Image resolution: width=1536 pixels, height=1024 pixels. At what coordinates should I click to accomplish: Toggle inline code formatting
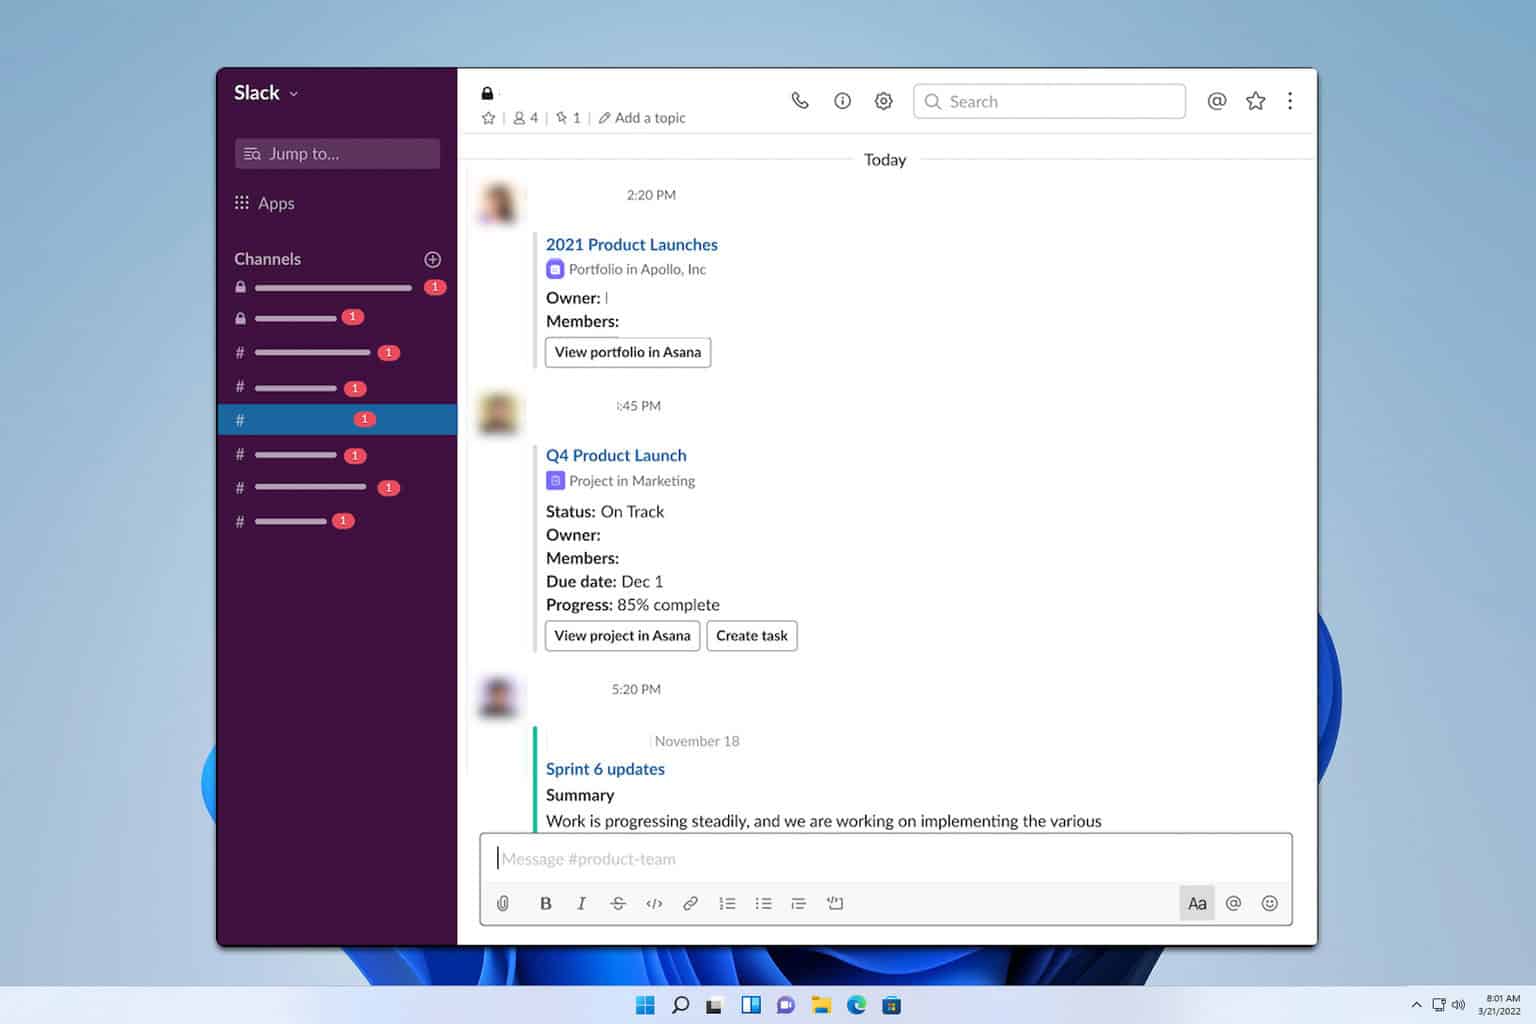click(654, 903)
